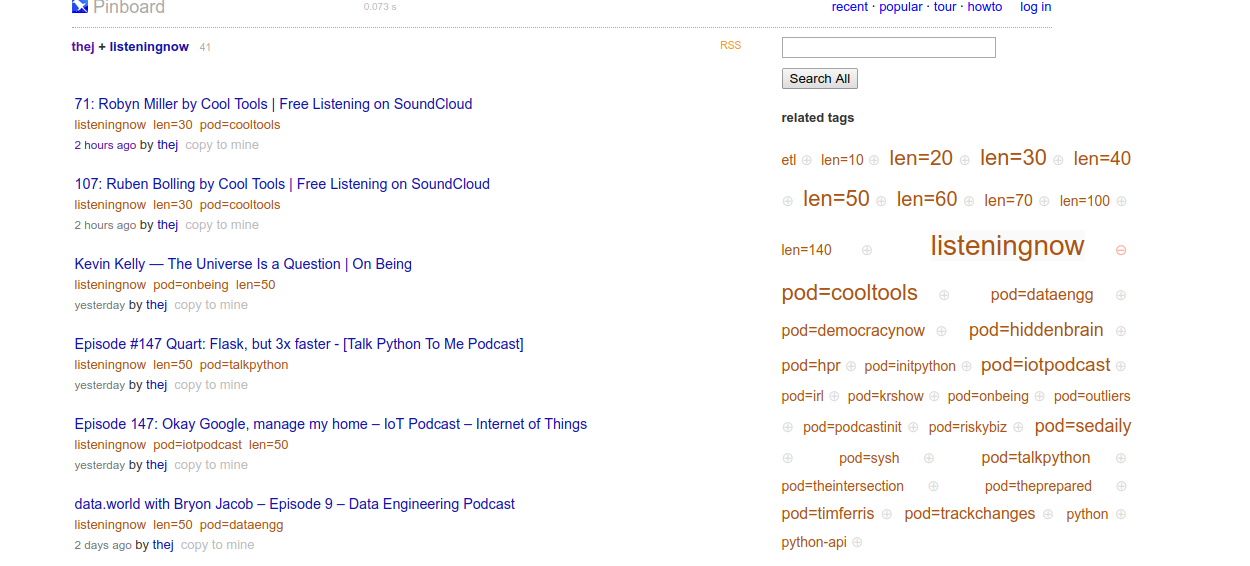This screenshot has width=1250, height=566.
Task: Open Kevin Kelly — The Universe Is a Question
Action: click(243, 264)
